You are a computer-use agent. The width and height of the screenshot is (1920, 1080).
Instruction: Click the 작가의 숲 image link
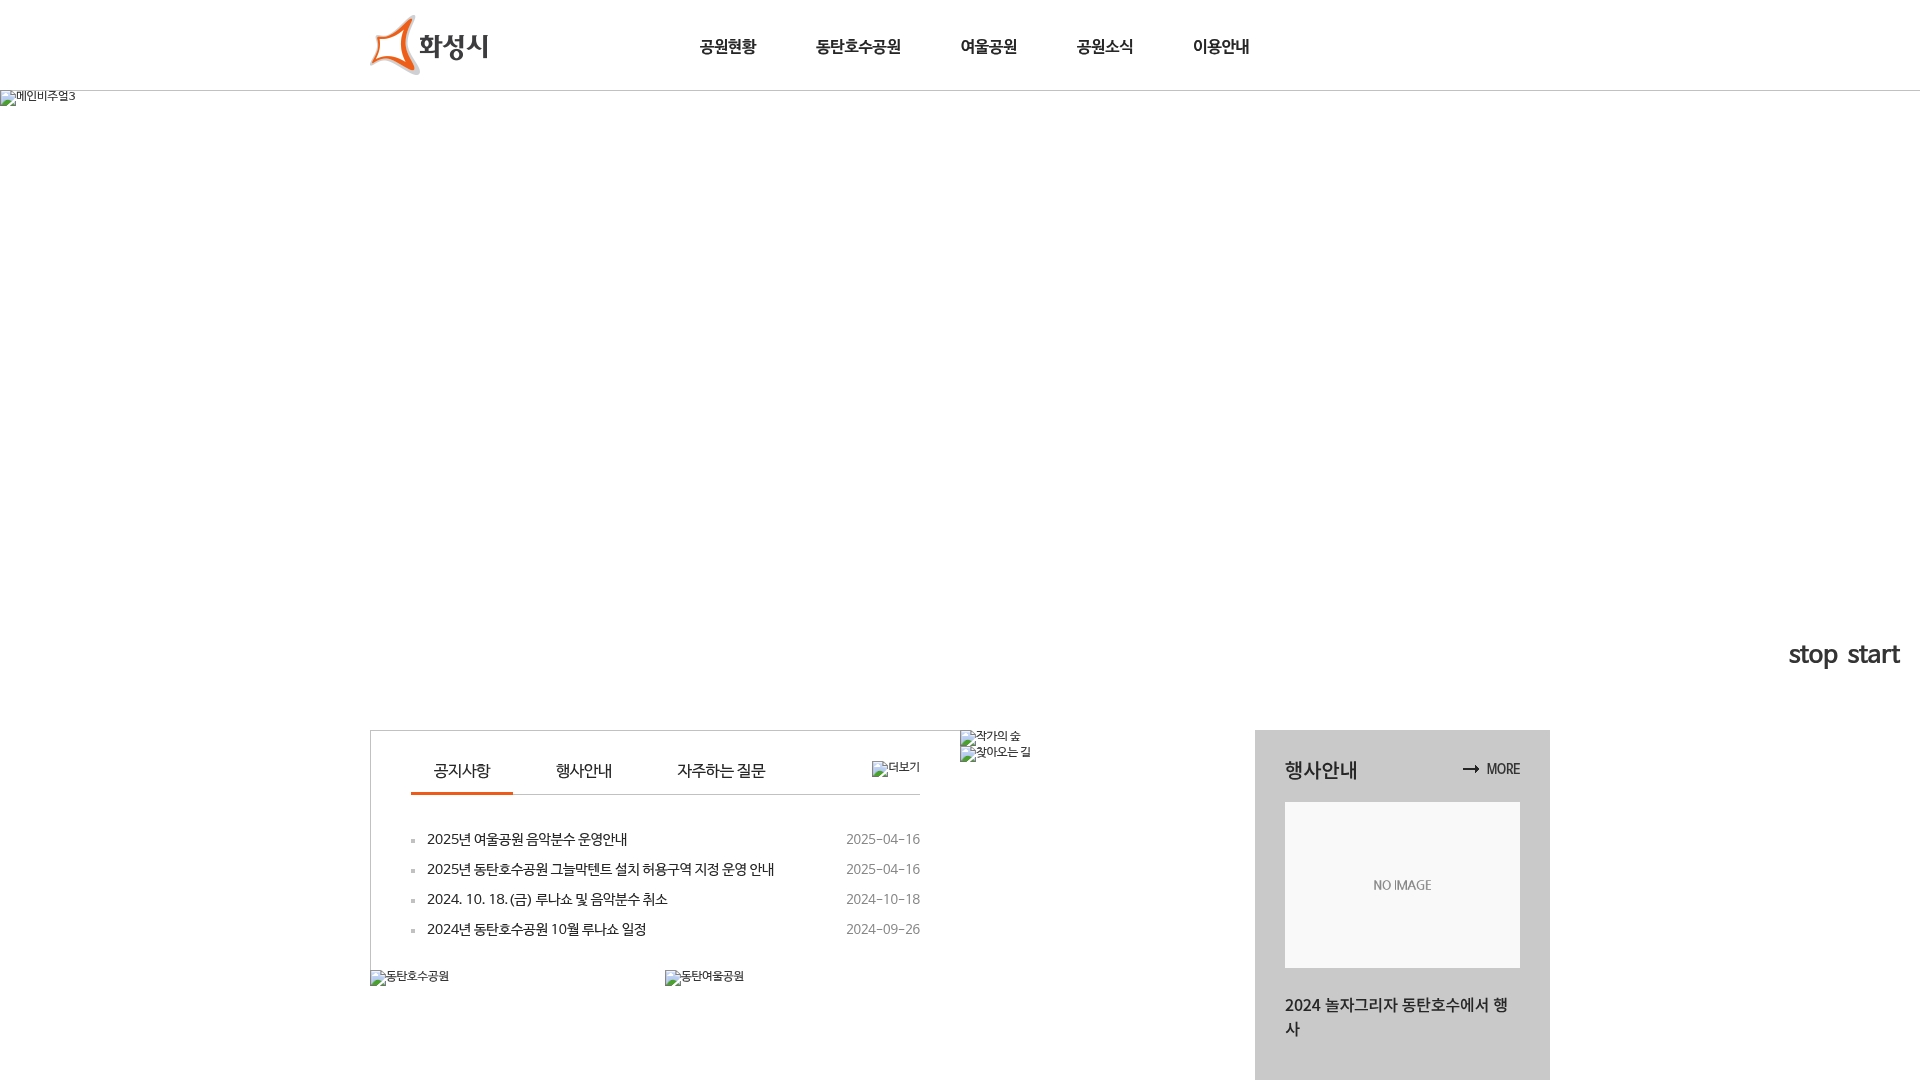[990, 737]
